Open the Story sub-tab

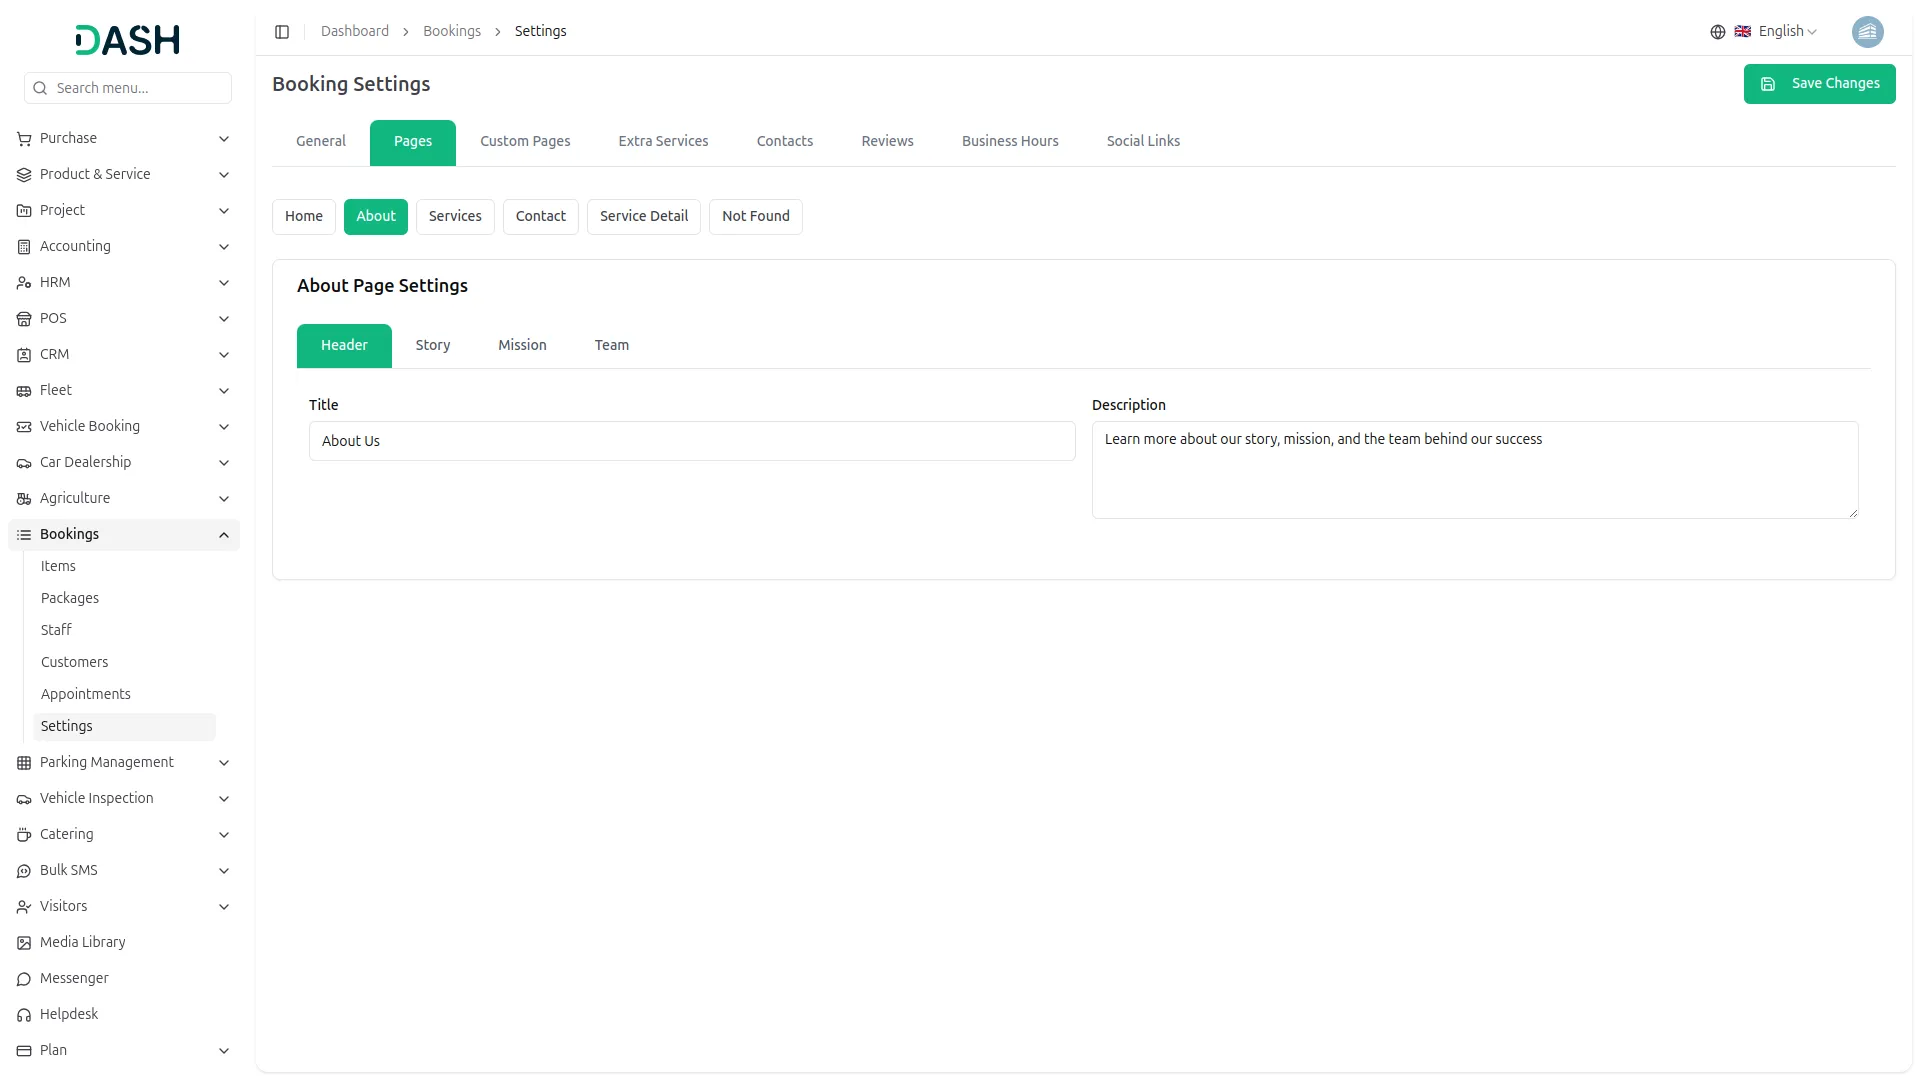pos(432,346)
